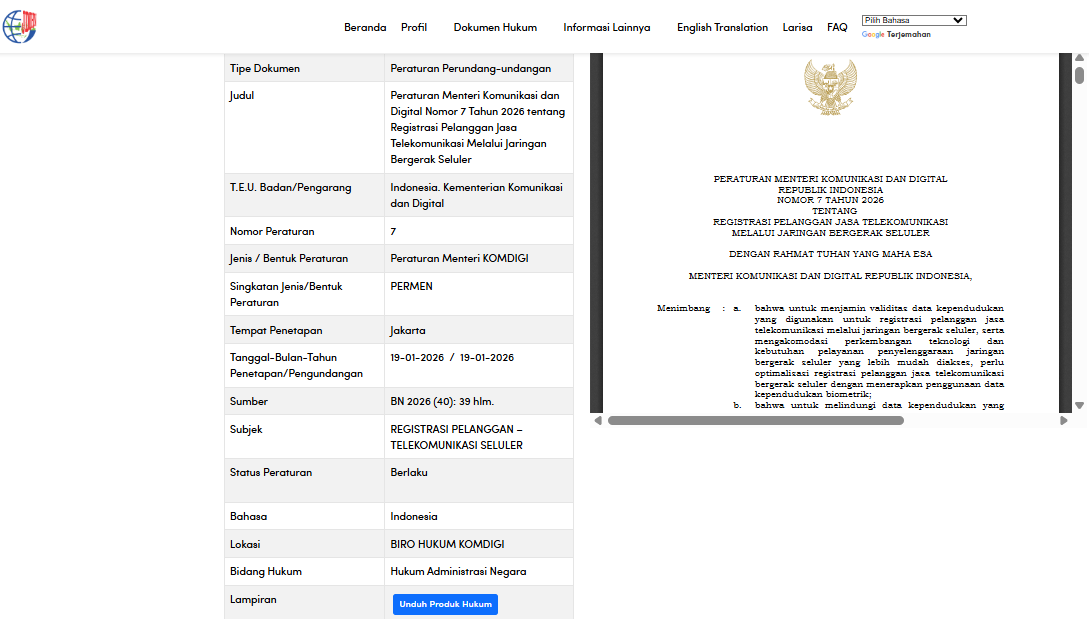Click the PDF viewer scroll up arrow
The image size is (1089, 619).
click(x=1079, y=59)
